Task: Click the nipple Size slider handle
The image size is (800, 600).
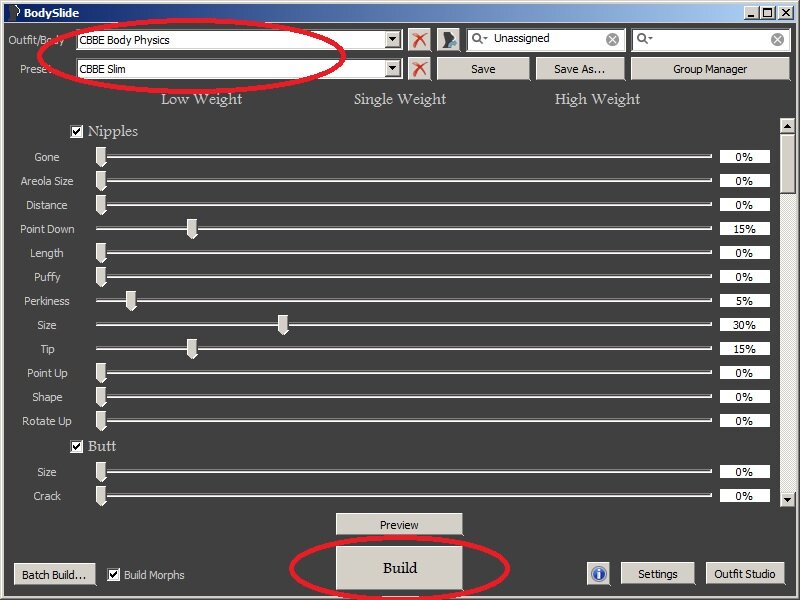Action: 283,325
